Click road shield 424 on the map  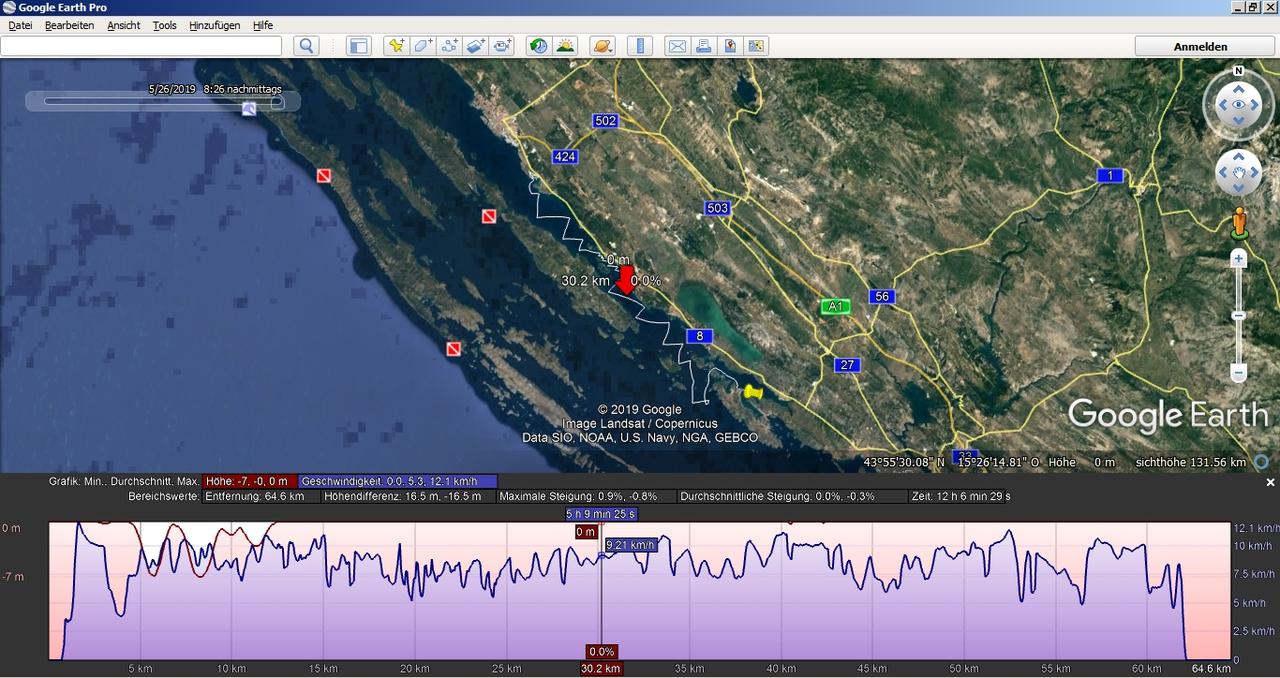pos(565,156)
